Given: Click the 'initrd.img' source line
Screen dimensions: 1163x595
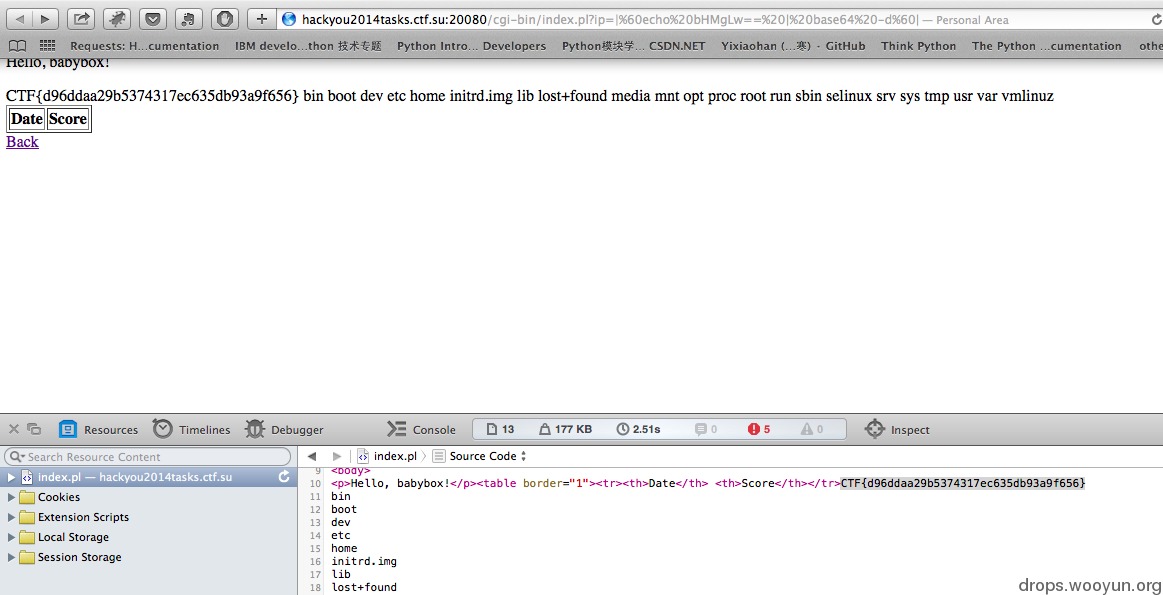Looking at the screenshot, I should coord(364,562).
